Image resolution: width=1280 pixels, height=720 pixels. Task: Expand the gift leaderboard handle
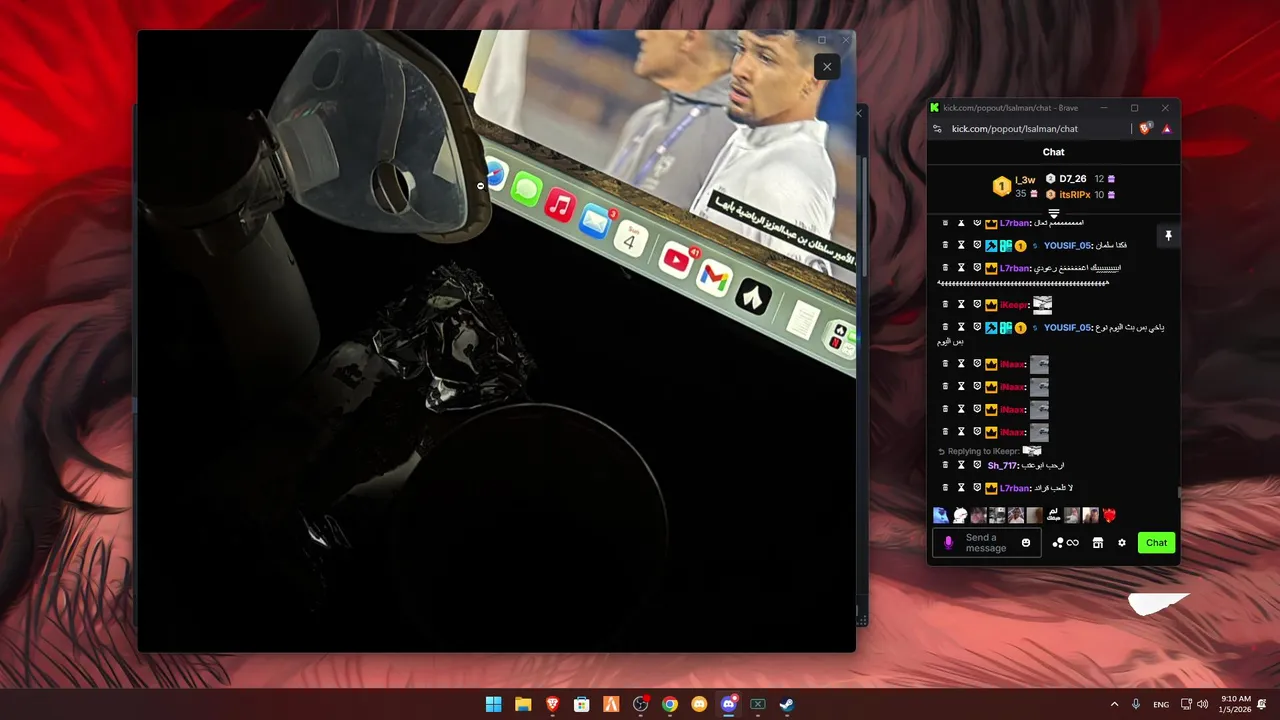tap(1053, 214)
